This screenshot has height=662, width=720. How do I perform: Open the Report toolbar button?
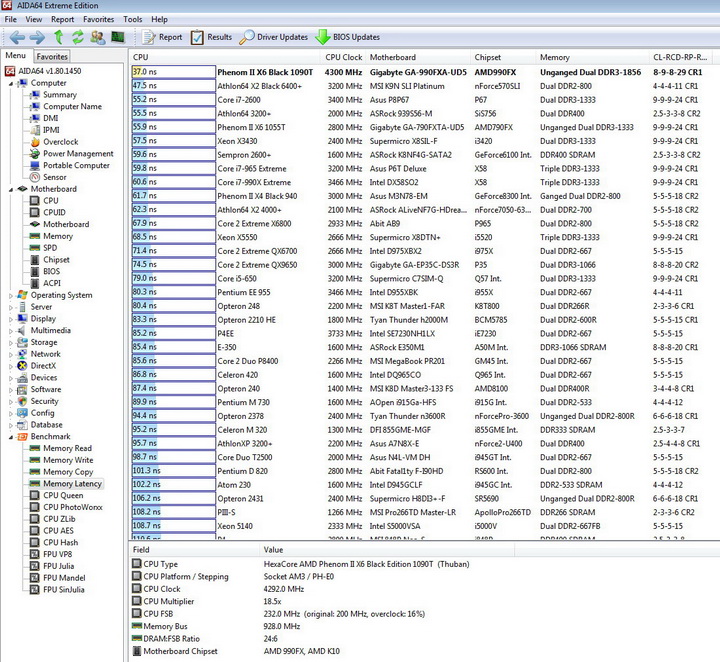point(162,37)
